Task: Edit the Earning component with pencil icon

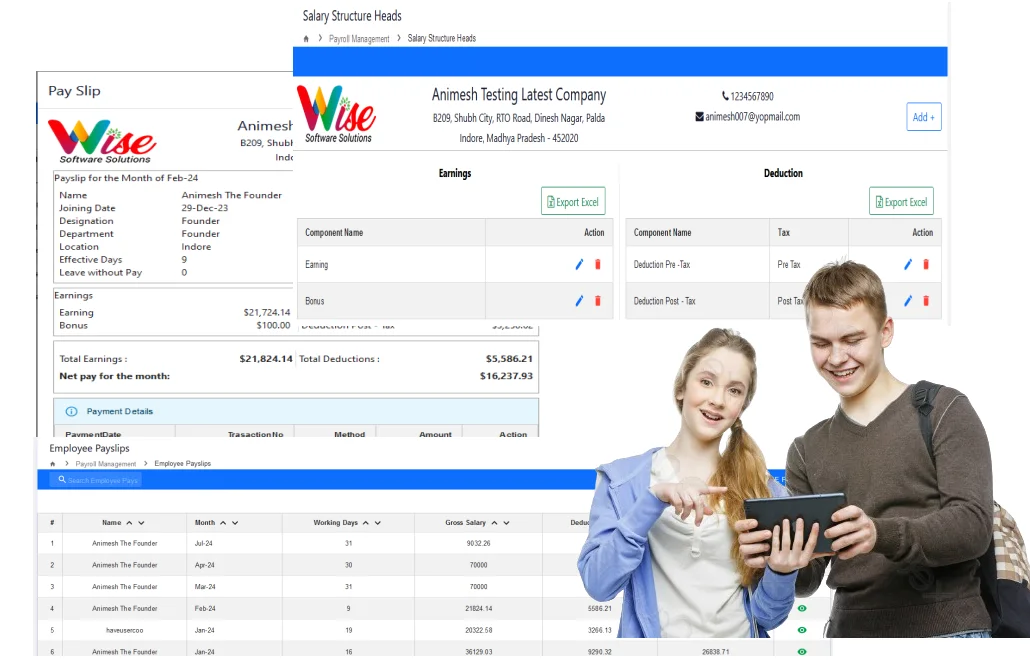Action: point(579,265)
